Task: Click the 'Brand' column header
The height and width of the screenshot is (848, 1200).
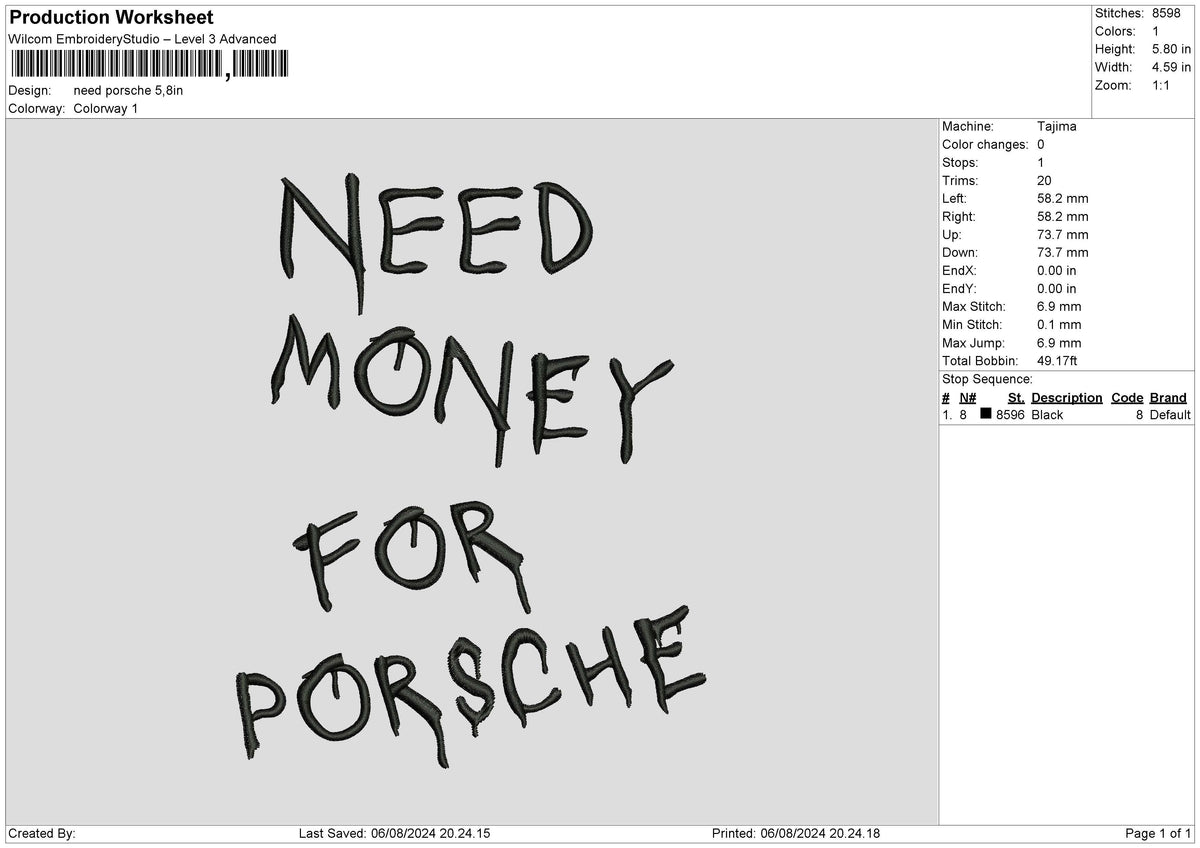Action: pyautogui.click(x=1168, y=398)
